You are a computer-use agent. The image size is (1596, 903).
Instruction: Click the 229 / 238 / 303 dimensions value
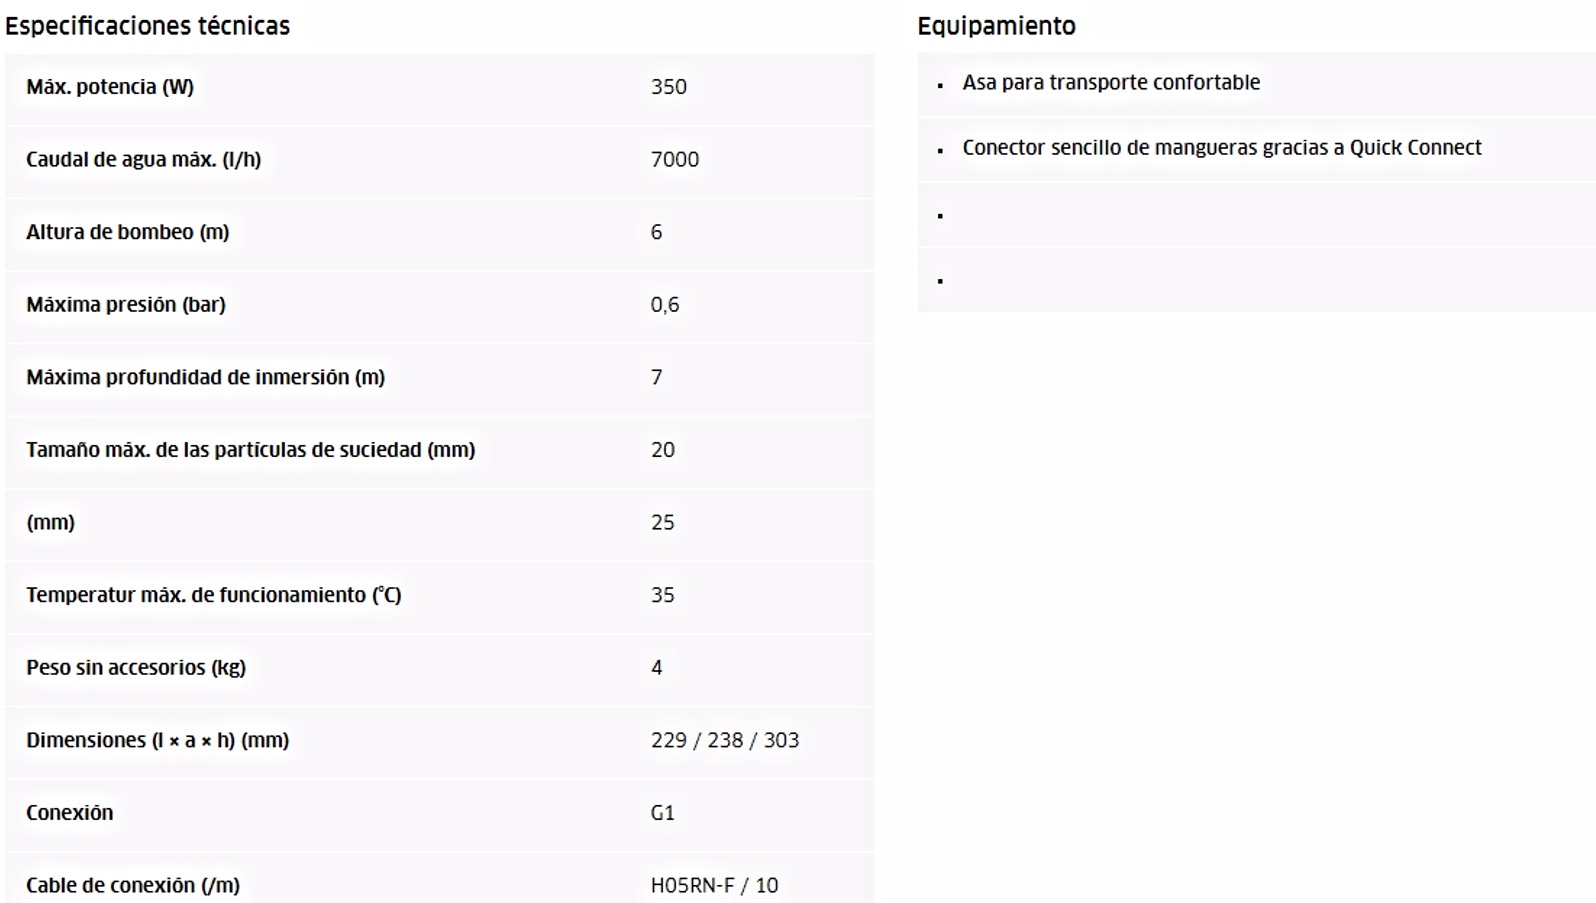click(724, 741)
